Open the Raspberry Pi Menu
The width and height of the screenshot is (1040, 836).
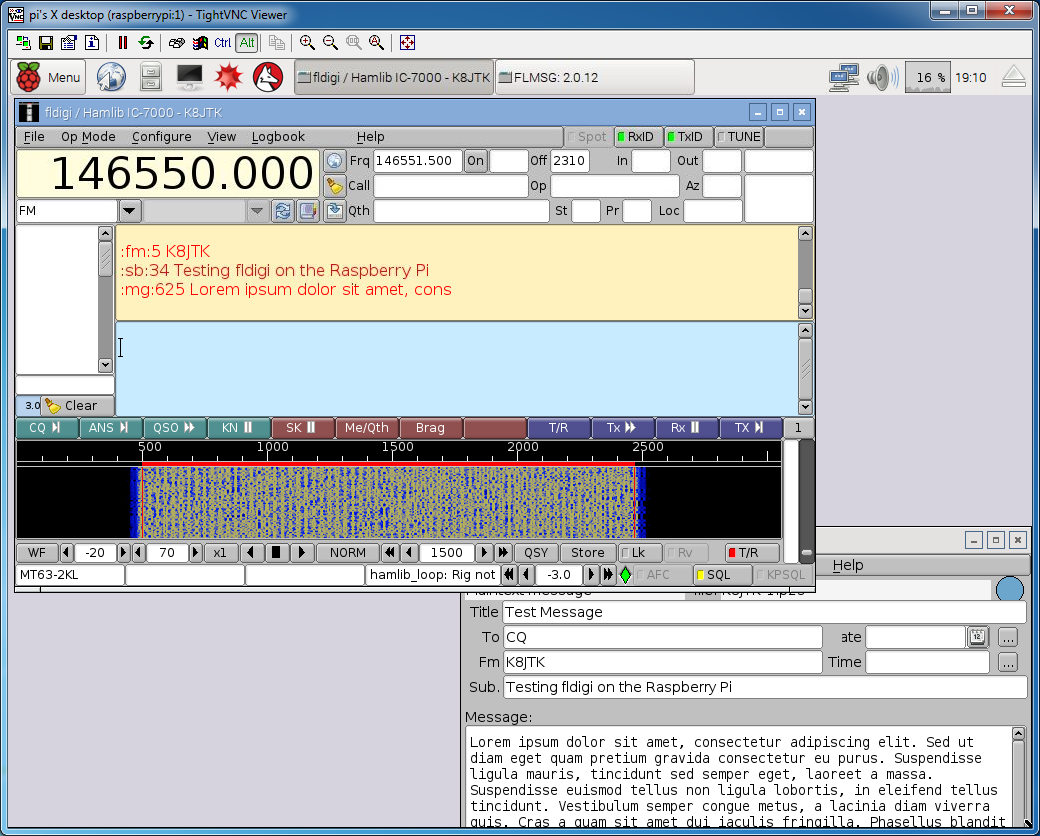click(x=48, y=78)
